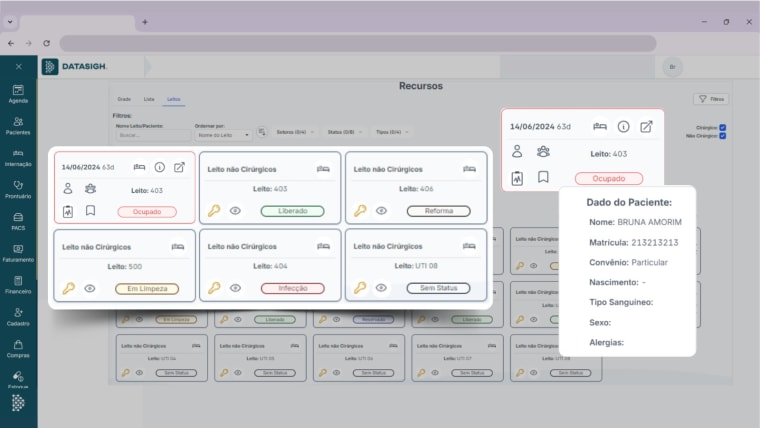Go to the Internação section
This screenshot has width=760, height=428.
18,158
